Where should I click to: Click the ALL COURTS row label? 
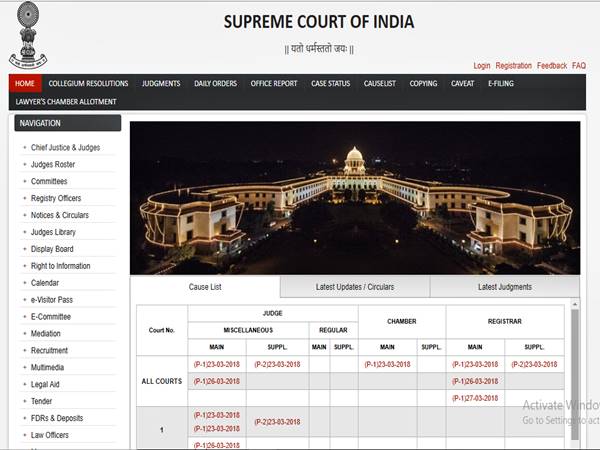[x=162, y=382]
